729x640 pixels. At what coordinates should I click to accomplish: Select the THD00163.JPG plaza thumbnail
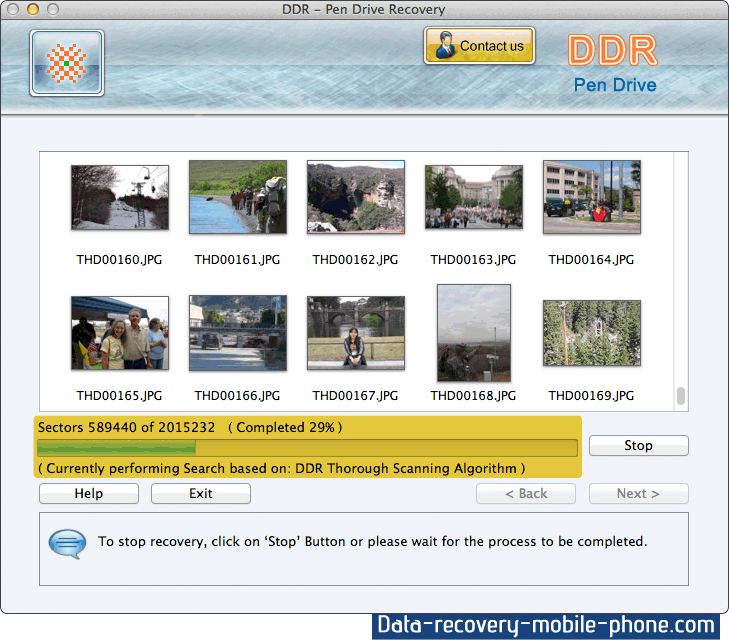pos(474,197)
